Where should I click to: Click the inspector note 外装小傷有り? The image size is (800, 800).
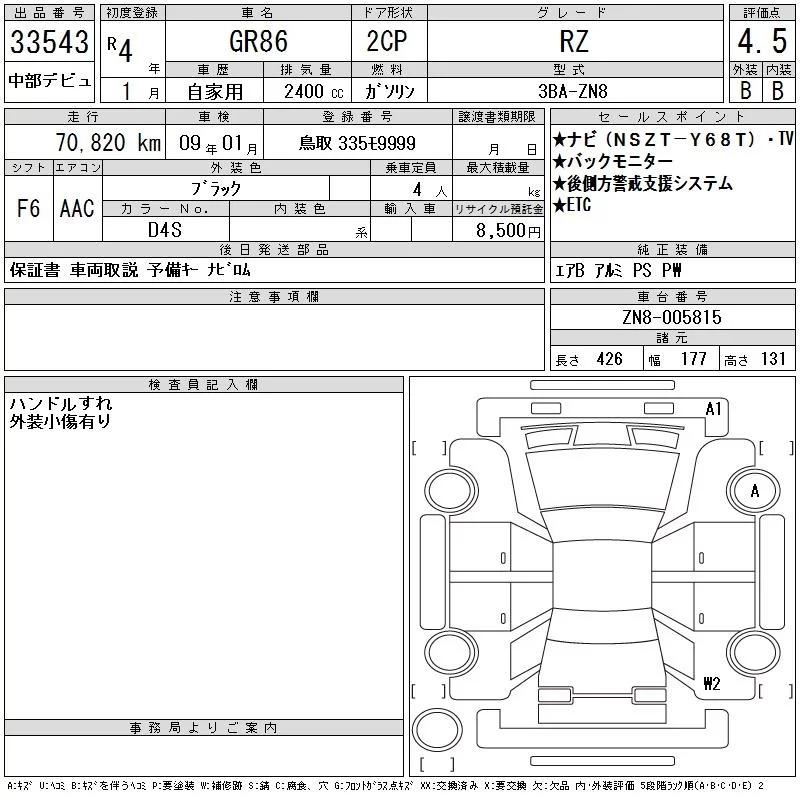point(60,421)
